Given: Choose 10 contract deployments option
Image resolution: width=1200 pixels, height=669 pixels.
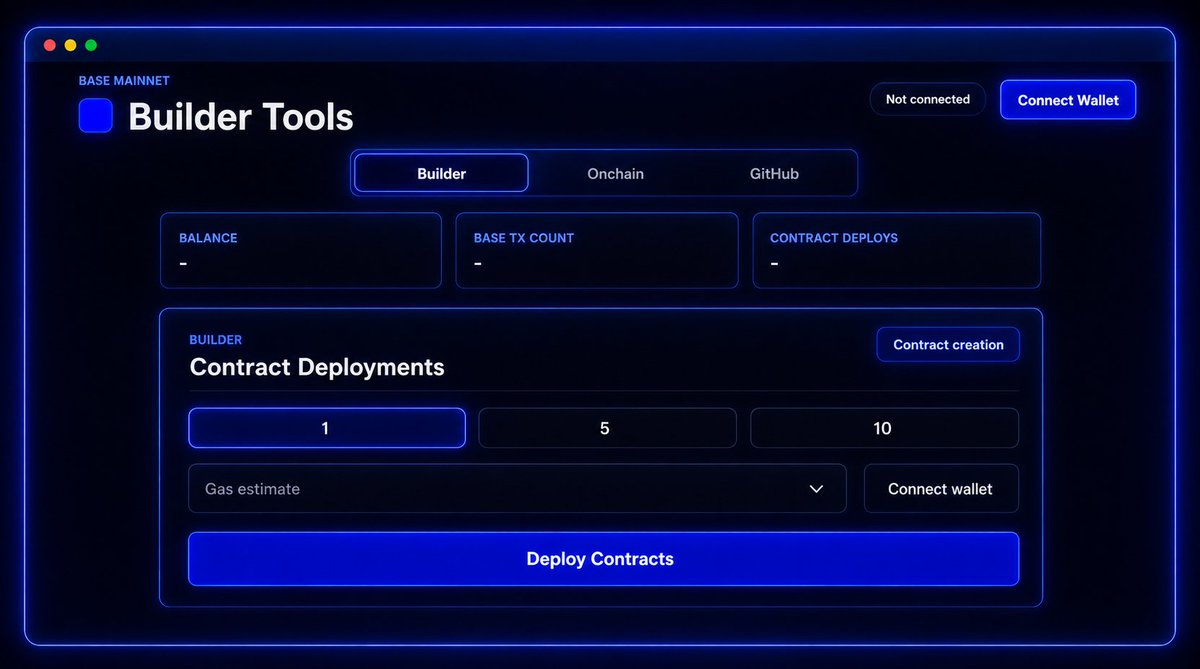Looking at the screenshot, I should (x=885, y=428).
